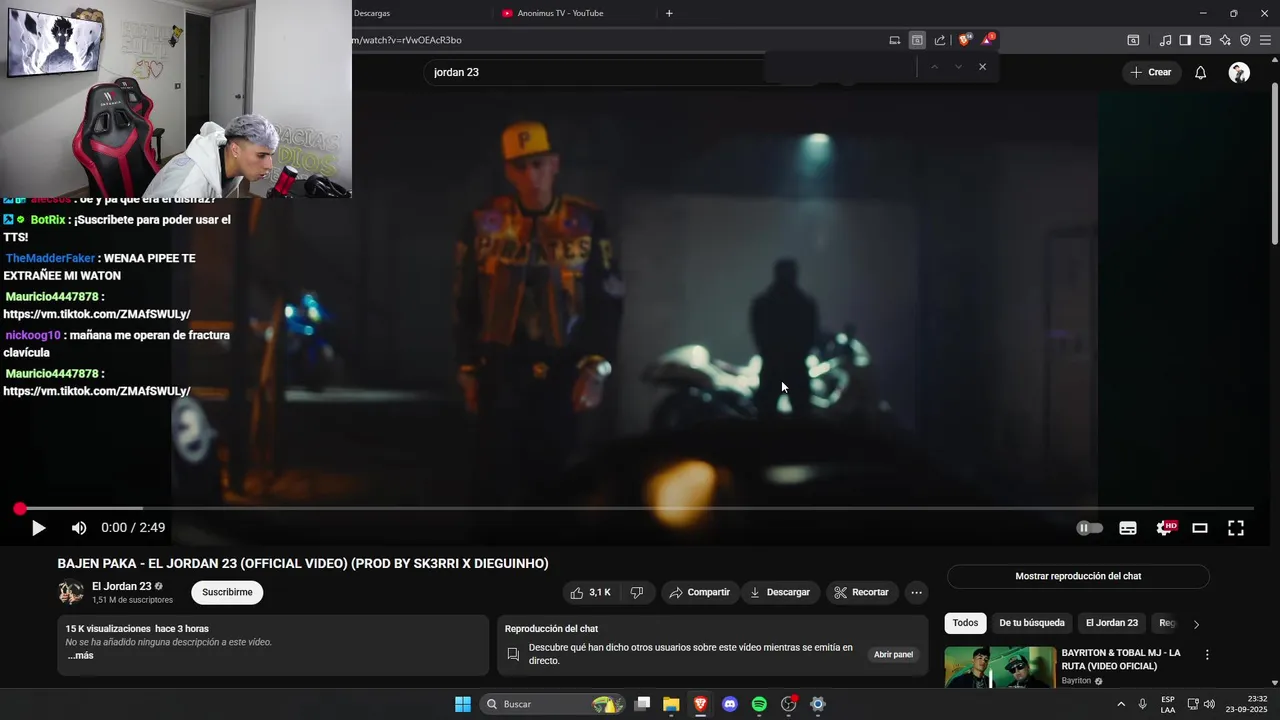Open more actions three-dot menu
The image size is (1280, 720).
(916, 592)
